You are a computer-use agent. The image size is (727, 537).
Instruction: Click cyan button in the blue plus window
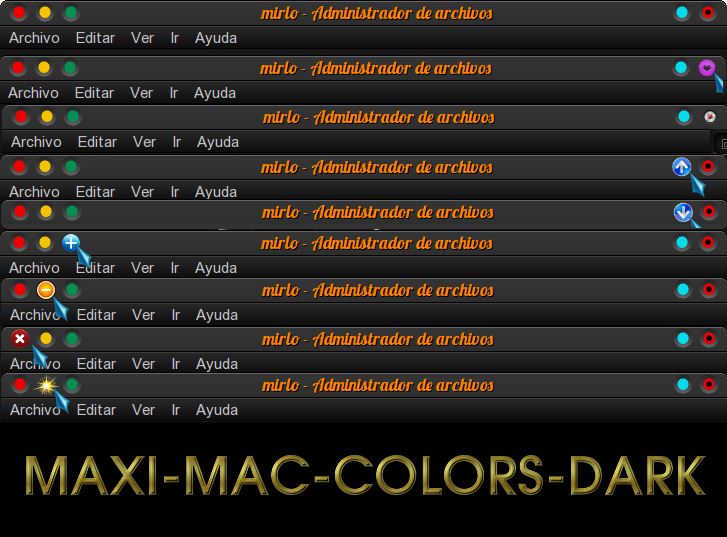click(682, 243)
